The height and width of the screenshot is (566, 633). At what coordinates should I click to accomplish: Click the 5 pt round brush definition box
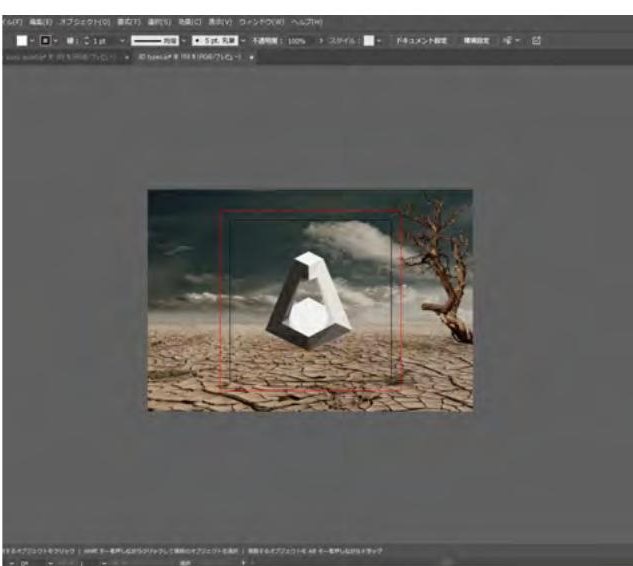pos(215,41)
